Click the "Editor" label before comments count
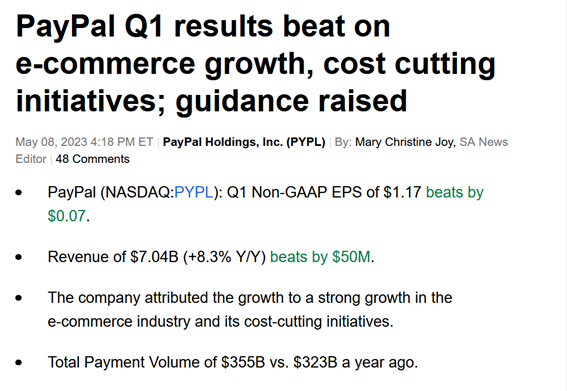The width and height of the screenshot is (567, 391). (x=31, y=159)
